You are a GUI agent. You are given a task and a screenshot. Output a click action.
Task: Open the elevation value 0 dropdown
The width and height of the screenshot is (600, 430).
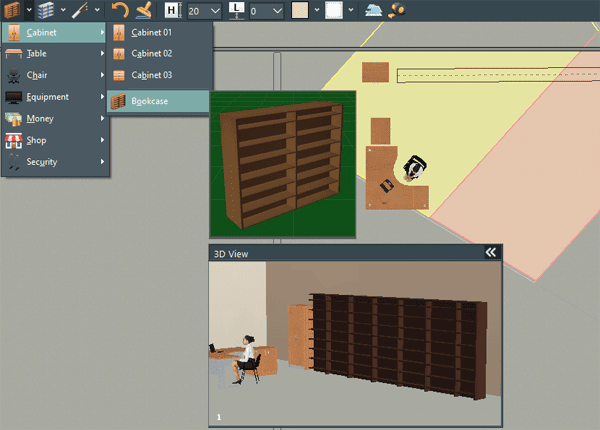[279, 11]
